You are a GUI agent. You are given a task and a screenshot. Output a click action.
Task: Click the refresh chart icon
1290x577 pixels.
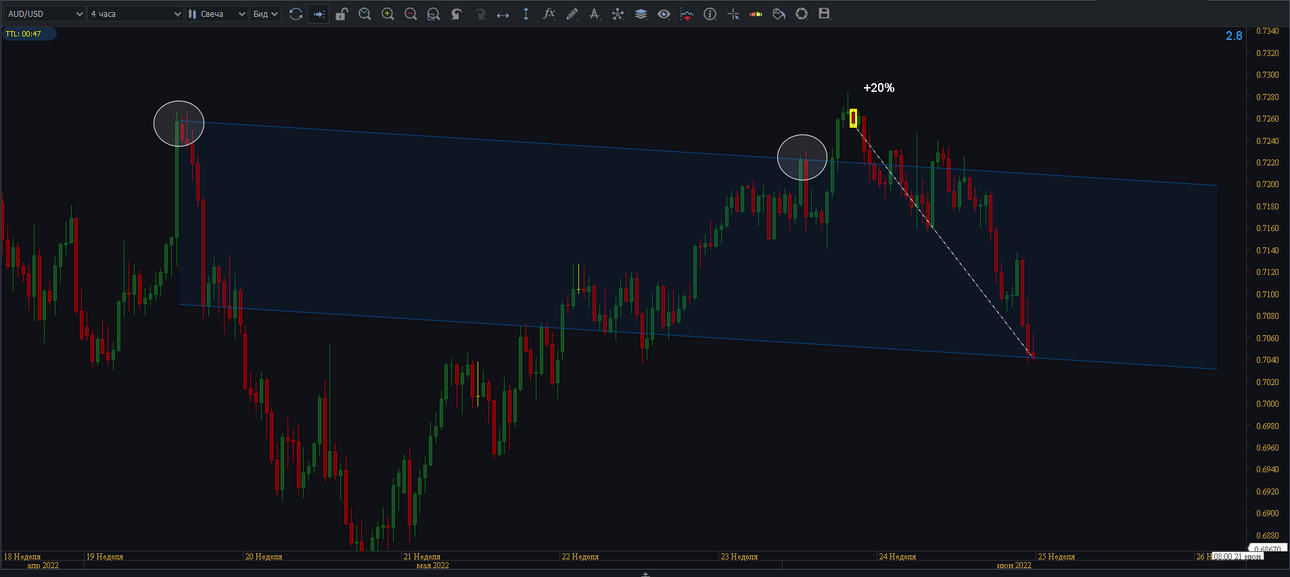295,14
